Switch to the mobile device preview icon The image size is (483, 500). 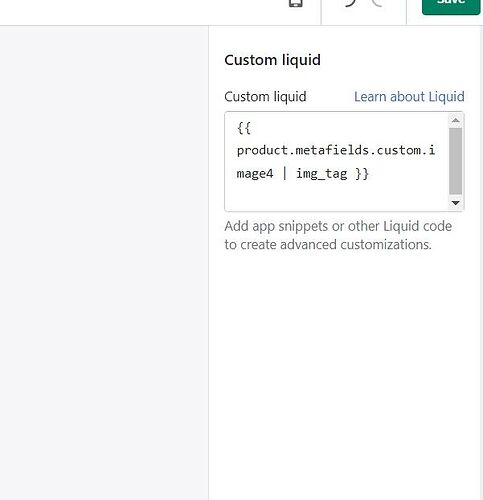296,3
